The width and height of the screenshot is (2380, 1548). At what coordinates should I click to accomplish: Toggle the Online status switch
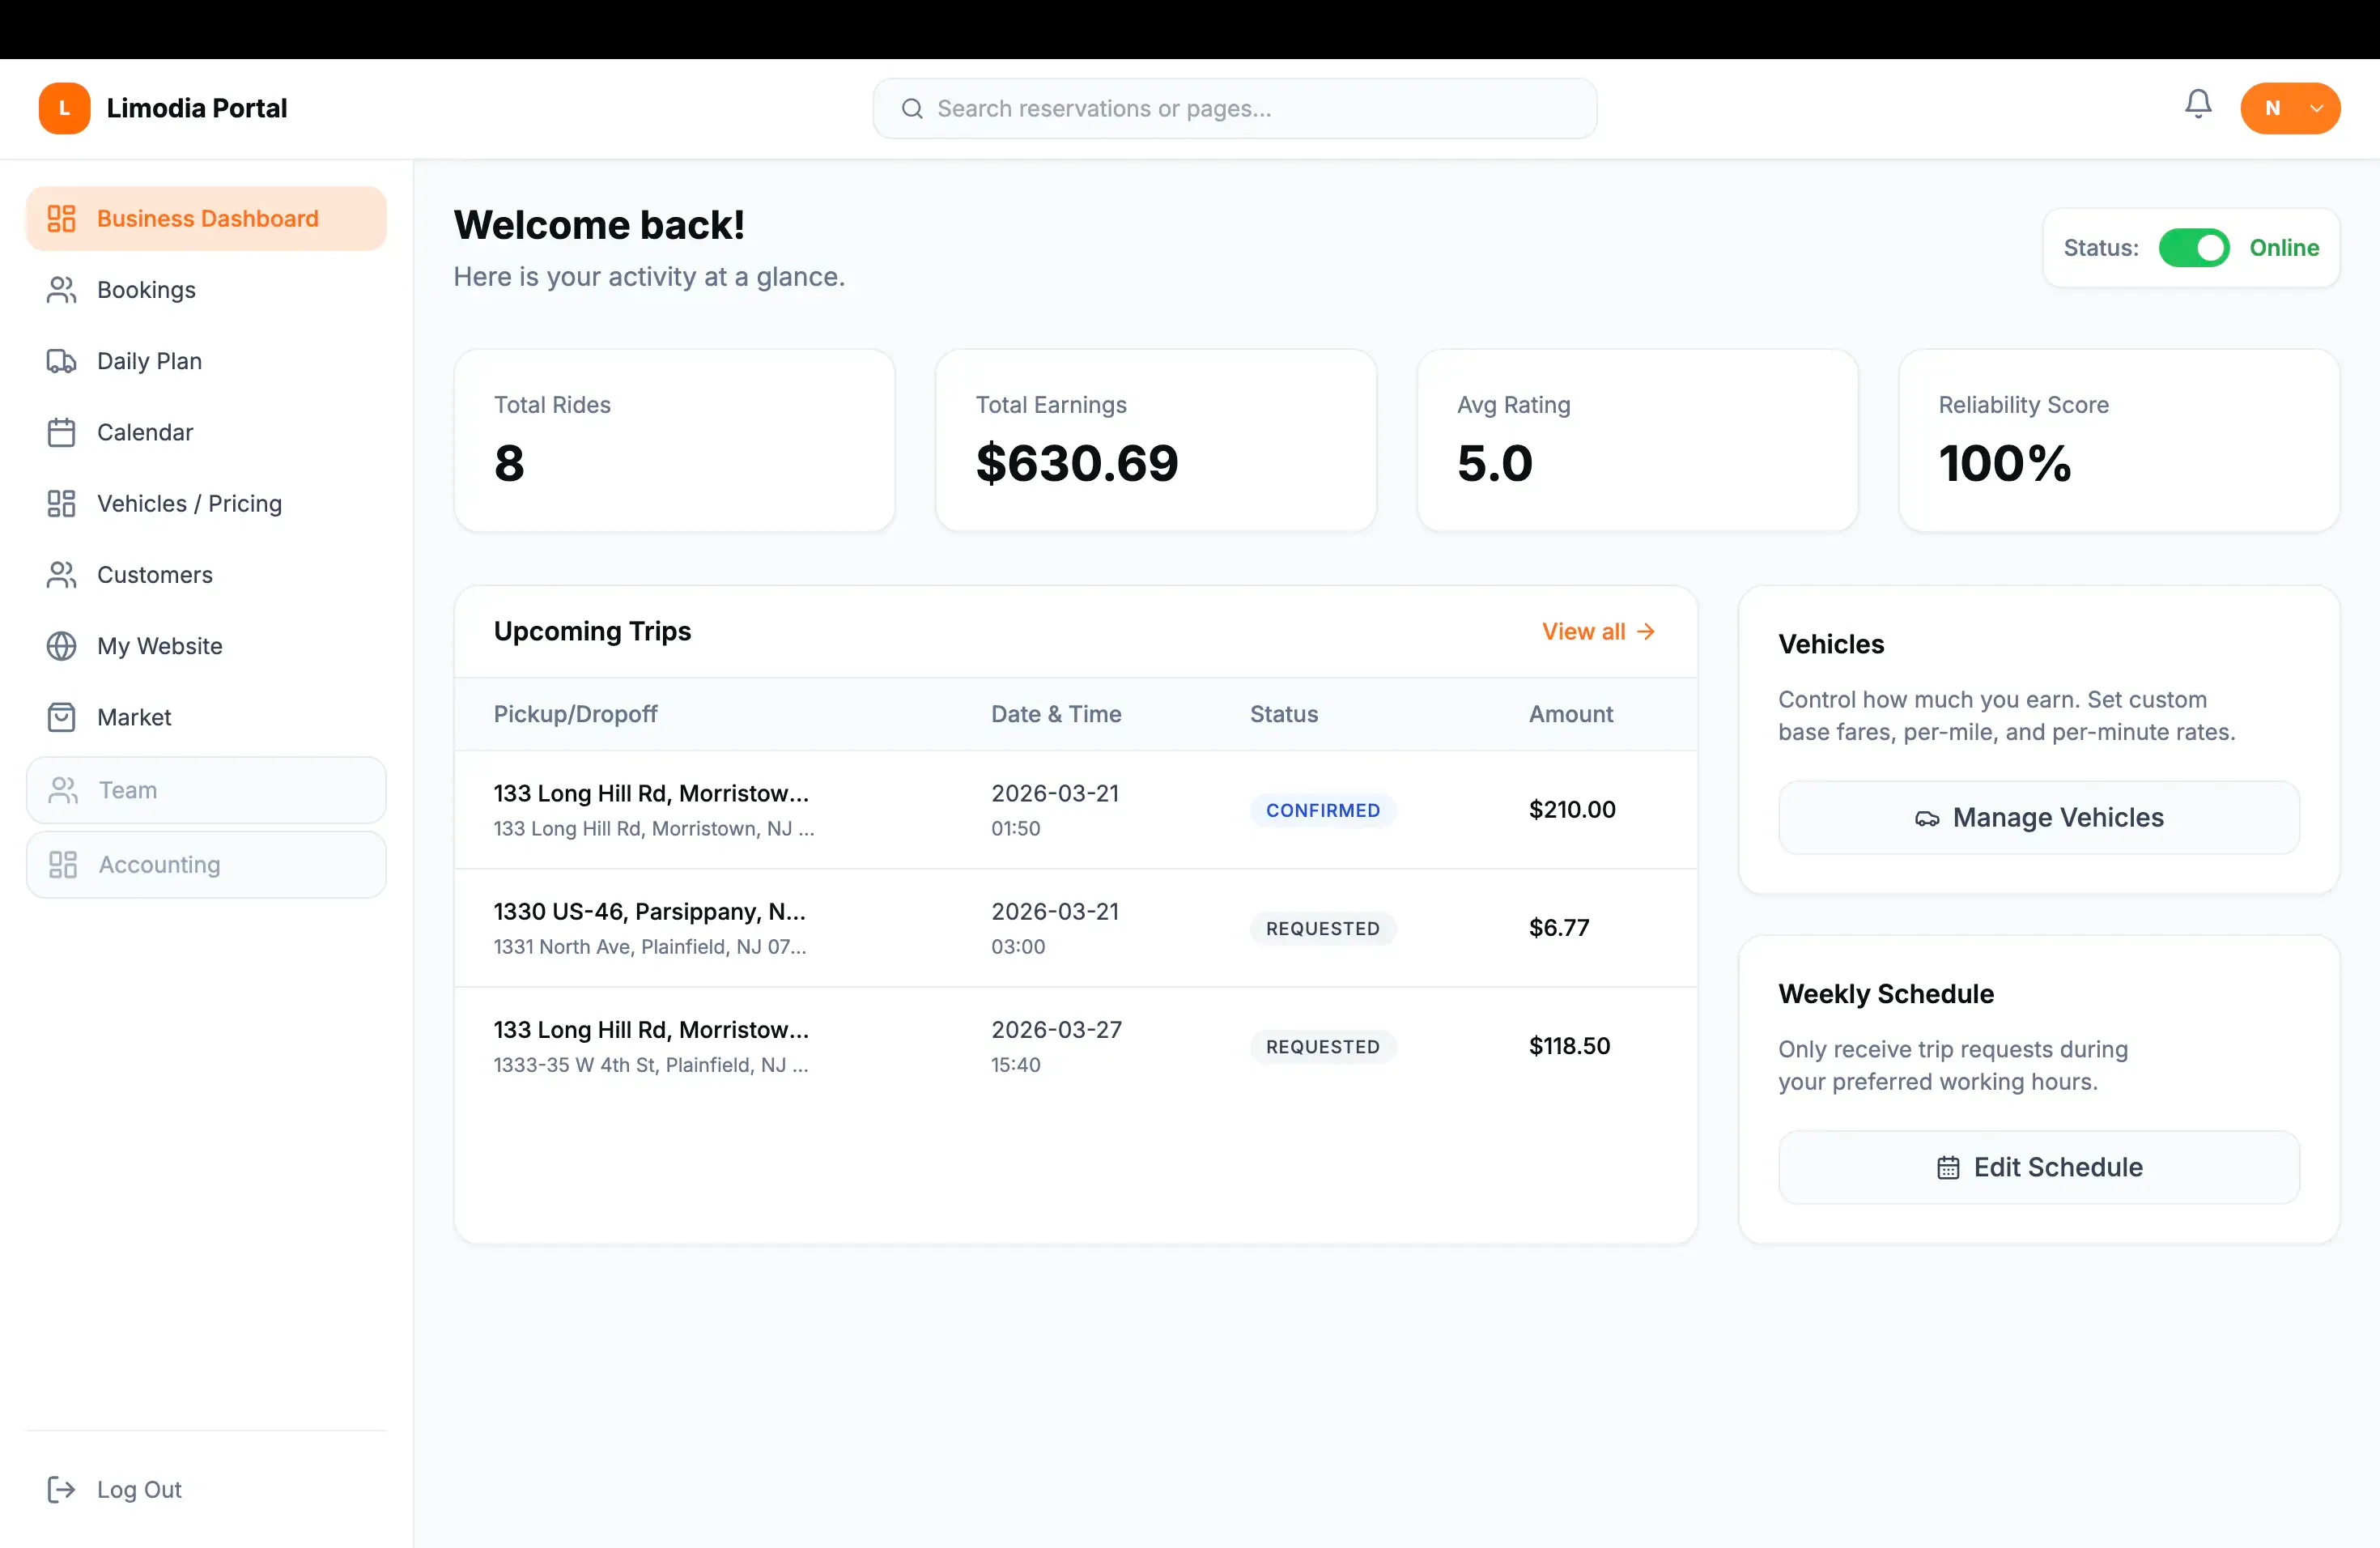coord(2193,248)
